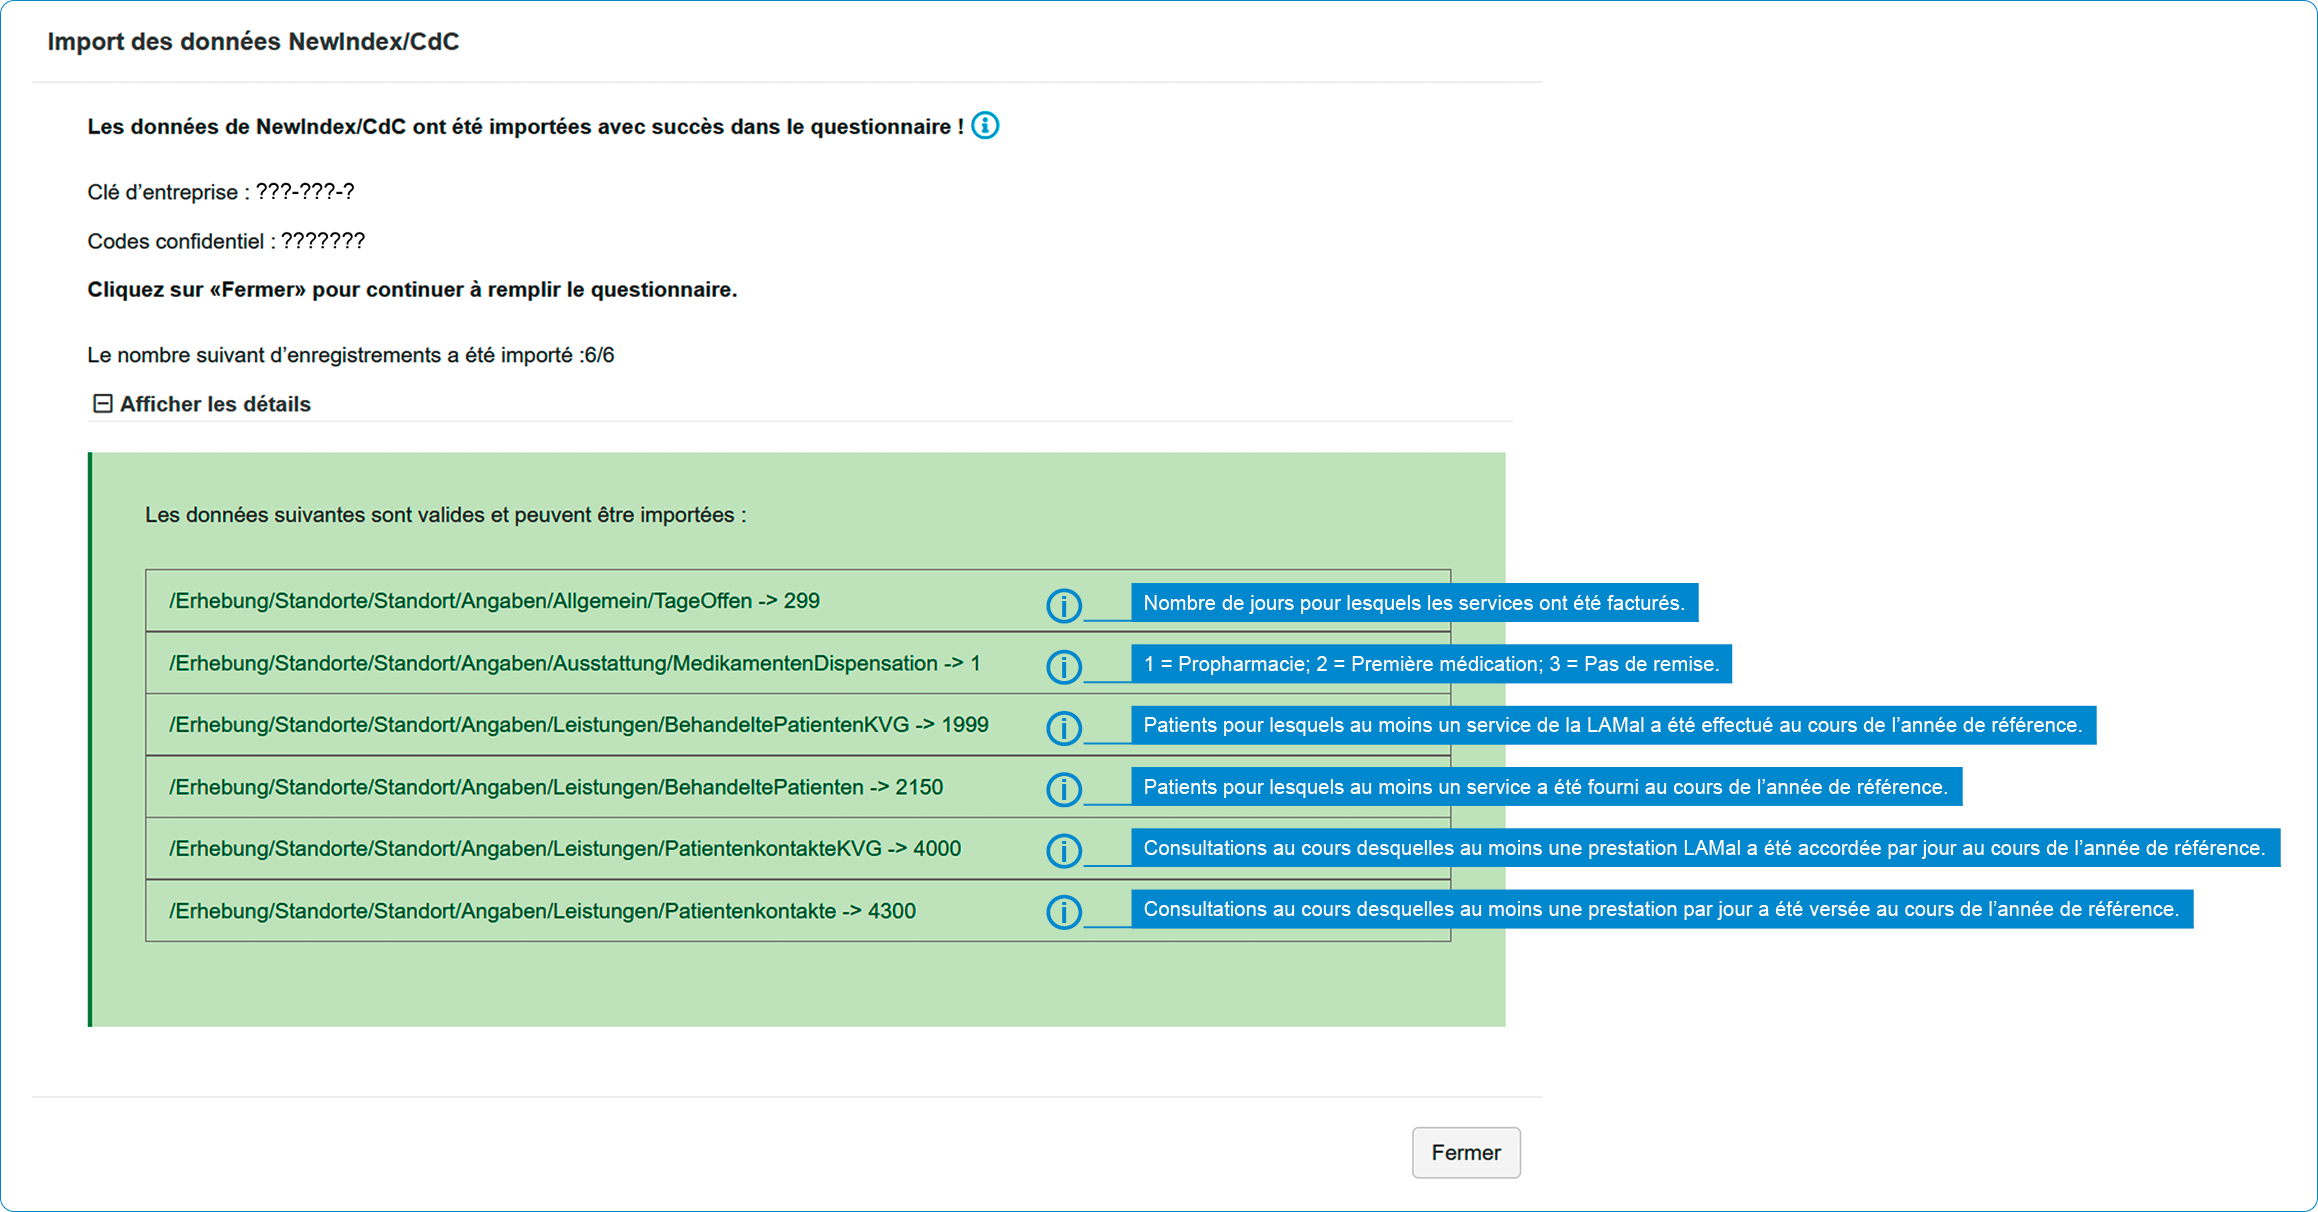Click info icon in Patientenkontakte -> 4300 row

(1063, 912)
